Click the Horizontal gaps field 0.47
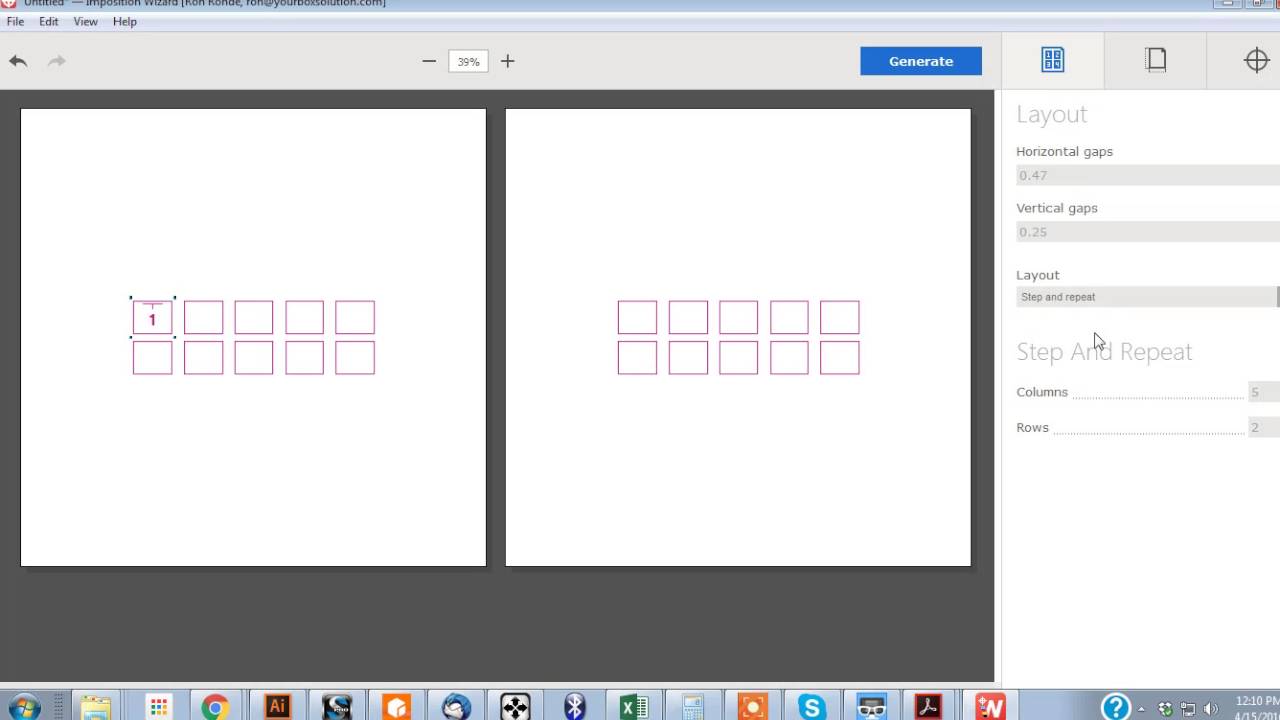 click(1148, 175)
